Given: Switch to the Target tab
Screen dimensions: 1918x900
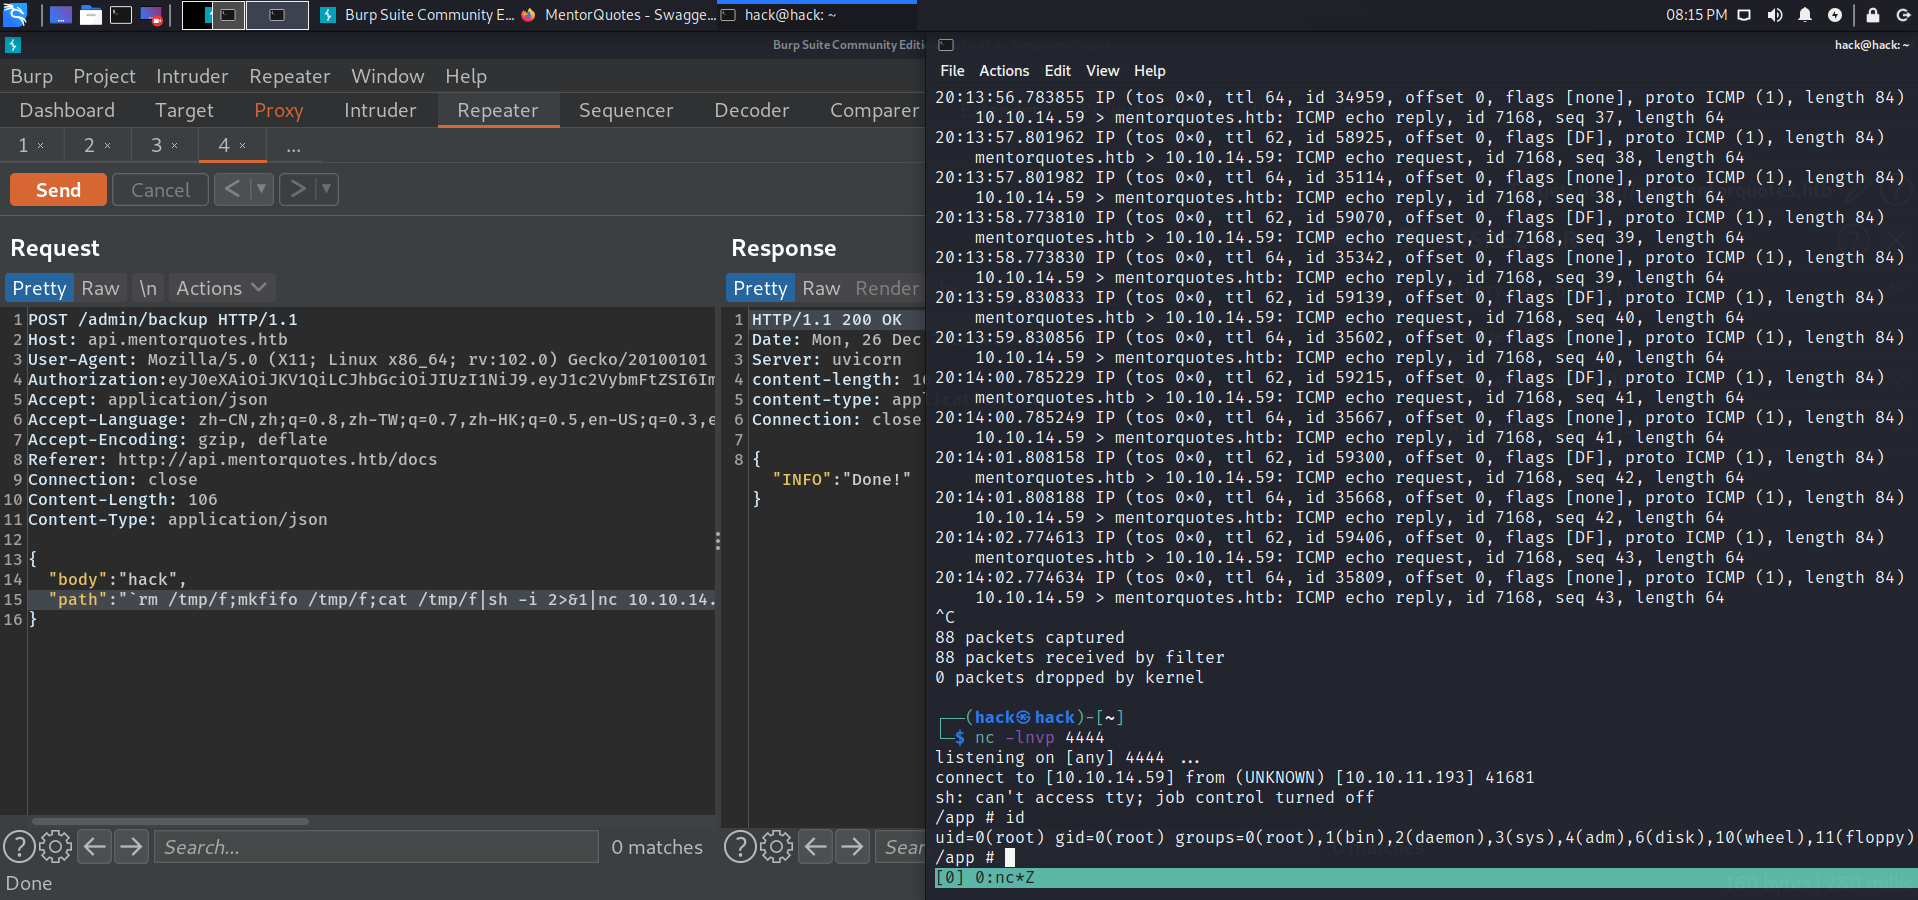Looking at the screenshot, I should tap(184, 110).
